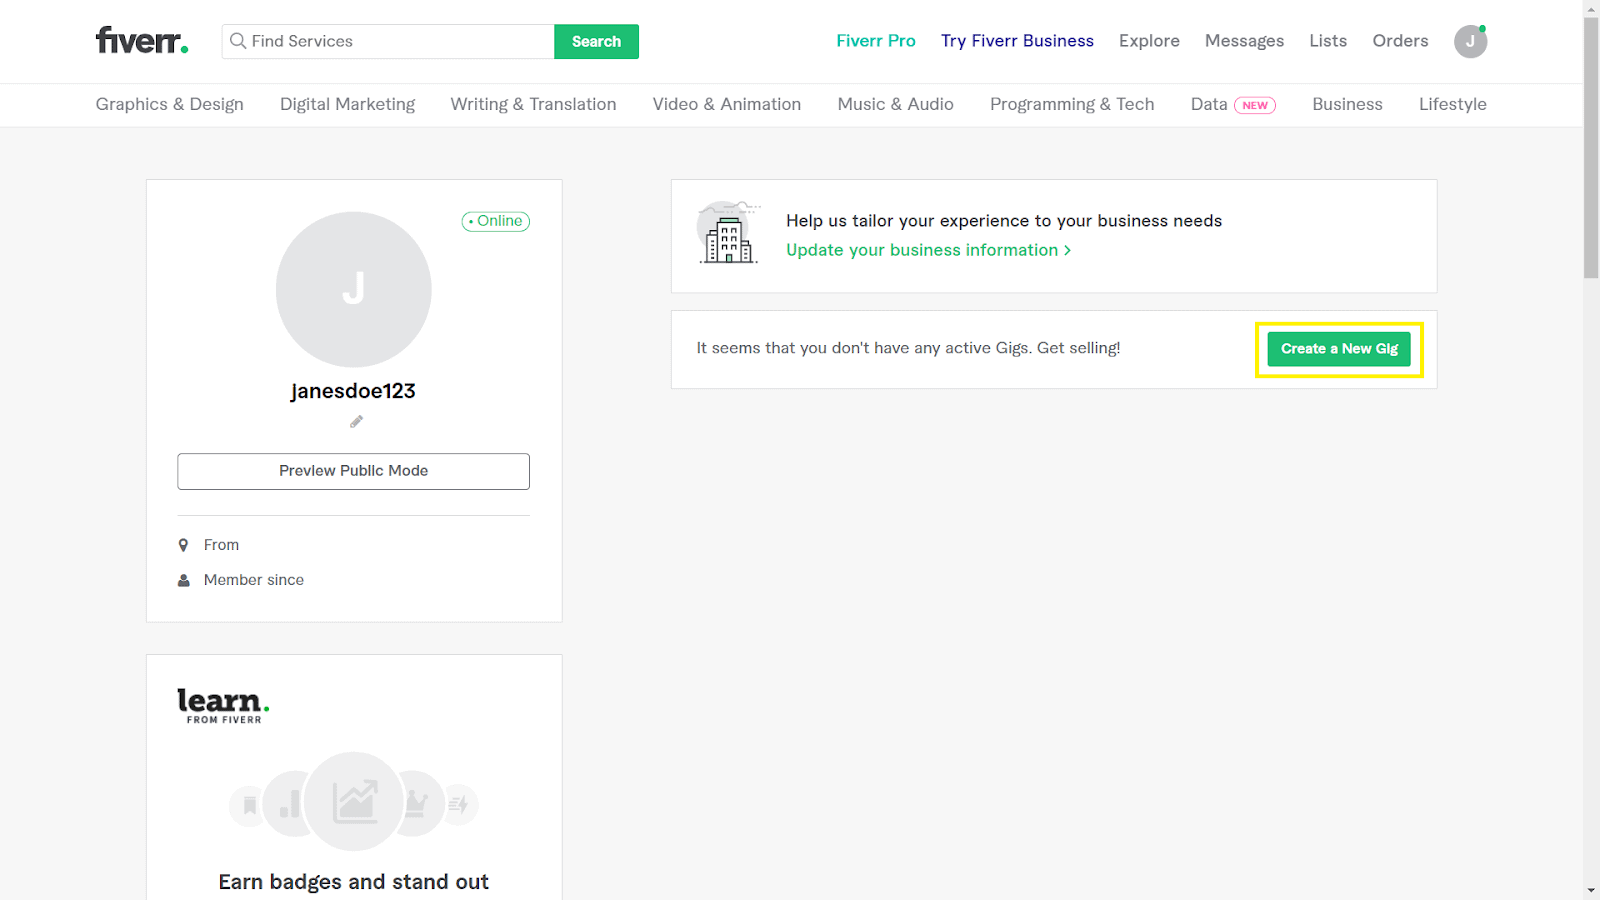Click the person icon beside Member since
Viewport: 1600px width, 900px height.
[x=183, y=580]
